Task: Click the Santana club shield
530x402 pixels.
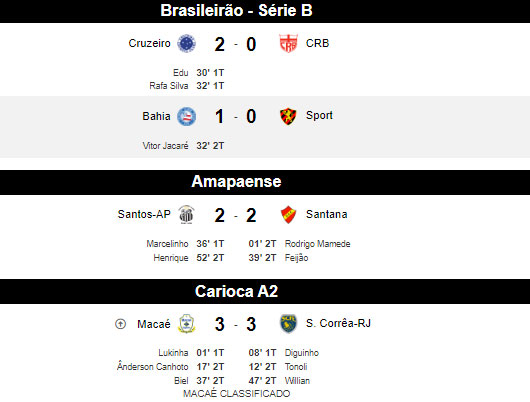Action: coord(288,214)
